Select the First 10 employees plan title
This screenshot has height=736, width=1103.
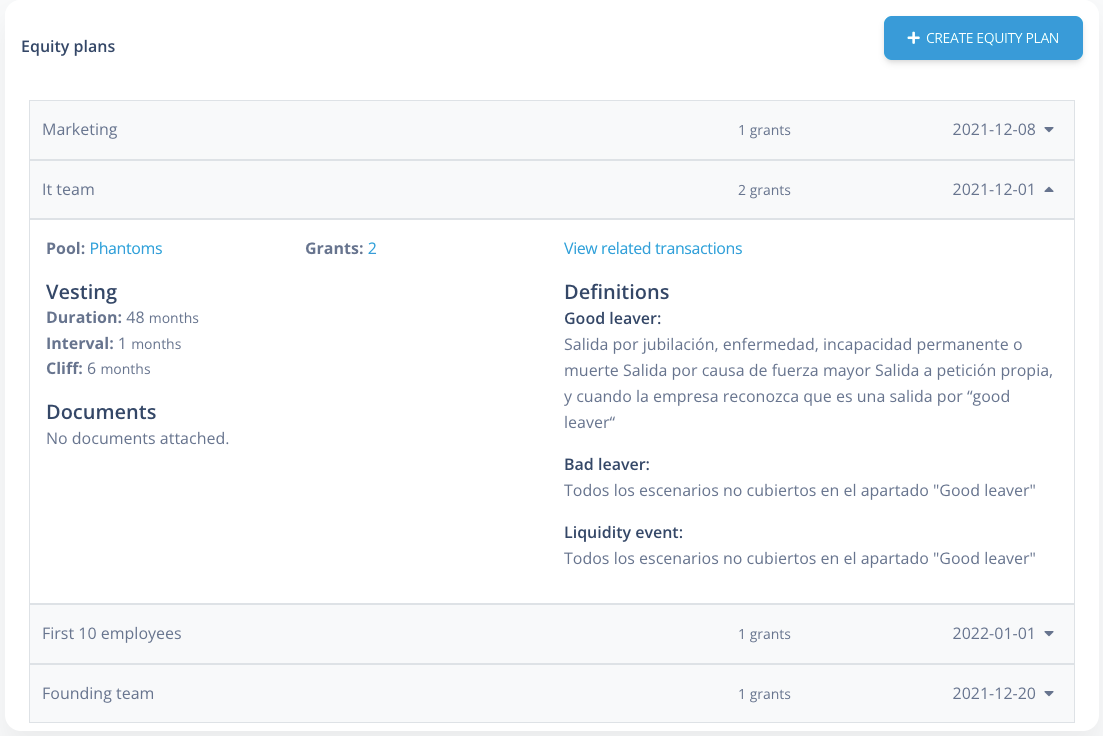pyautogui.click(x=112, y=633)
